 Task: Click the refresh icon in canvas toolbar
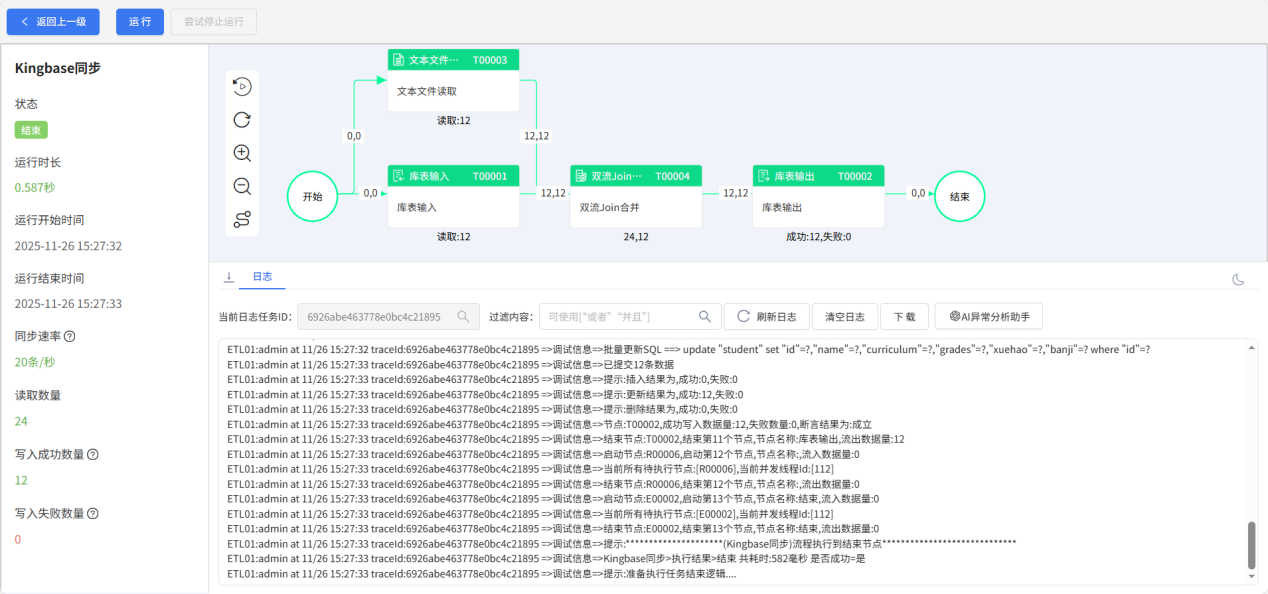click(241, 120)
